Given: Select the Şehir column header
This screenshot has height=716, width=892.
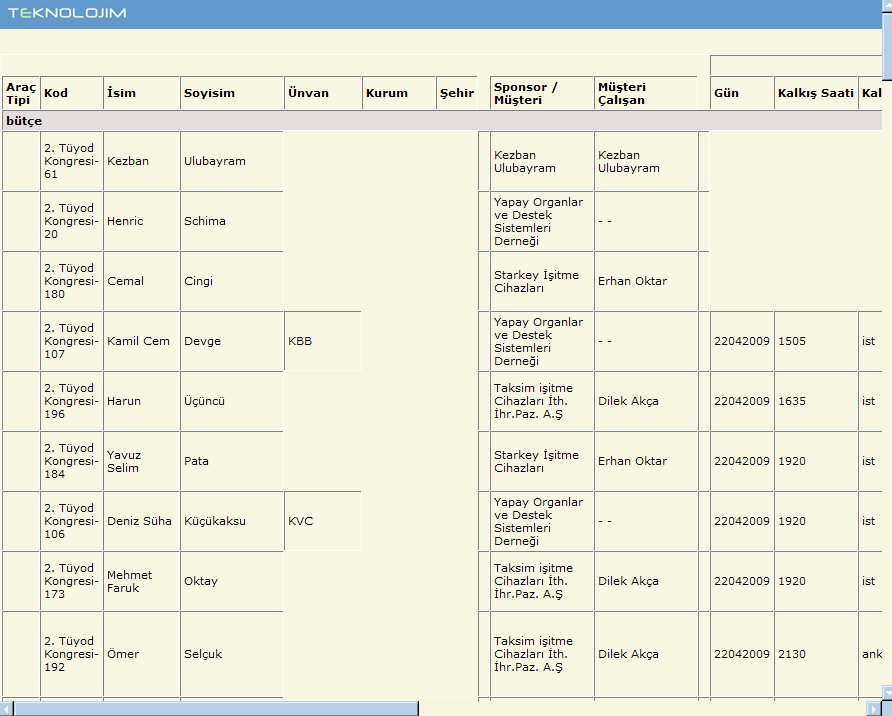Looking at the screenshot, I should 457,93.
